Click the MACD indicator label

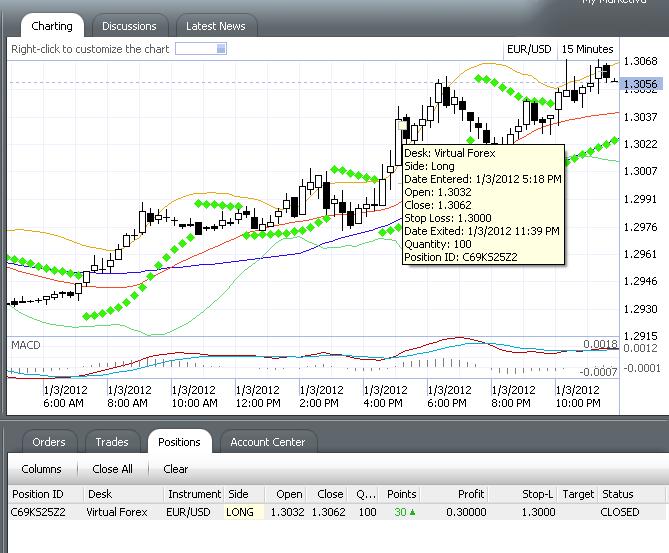pos(26,345)
